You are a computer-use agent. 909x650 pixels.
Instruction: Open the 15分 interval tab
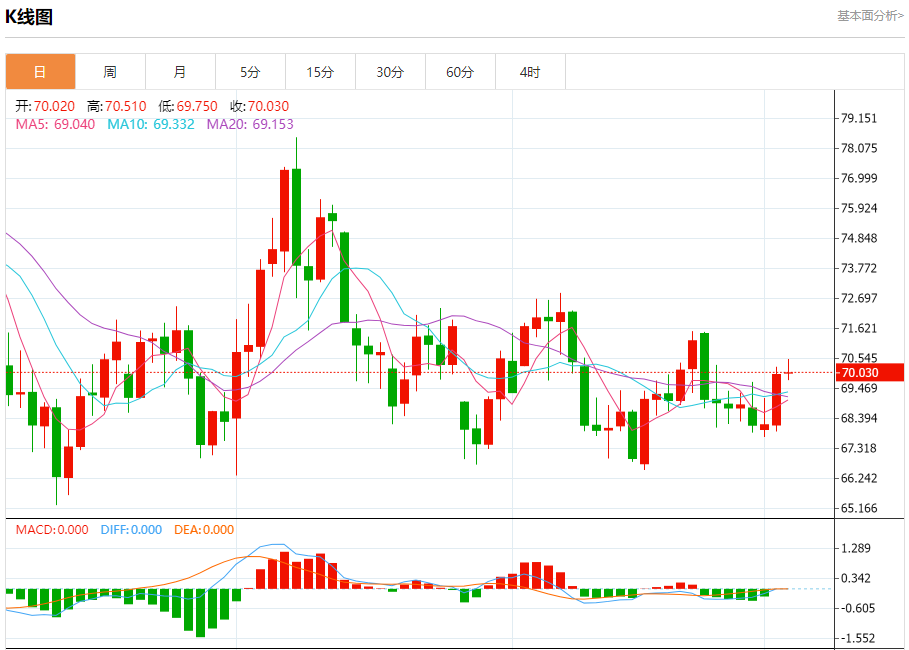tap(320, 72)
